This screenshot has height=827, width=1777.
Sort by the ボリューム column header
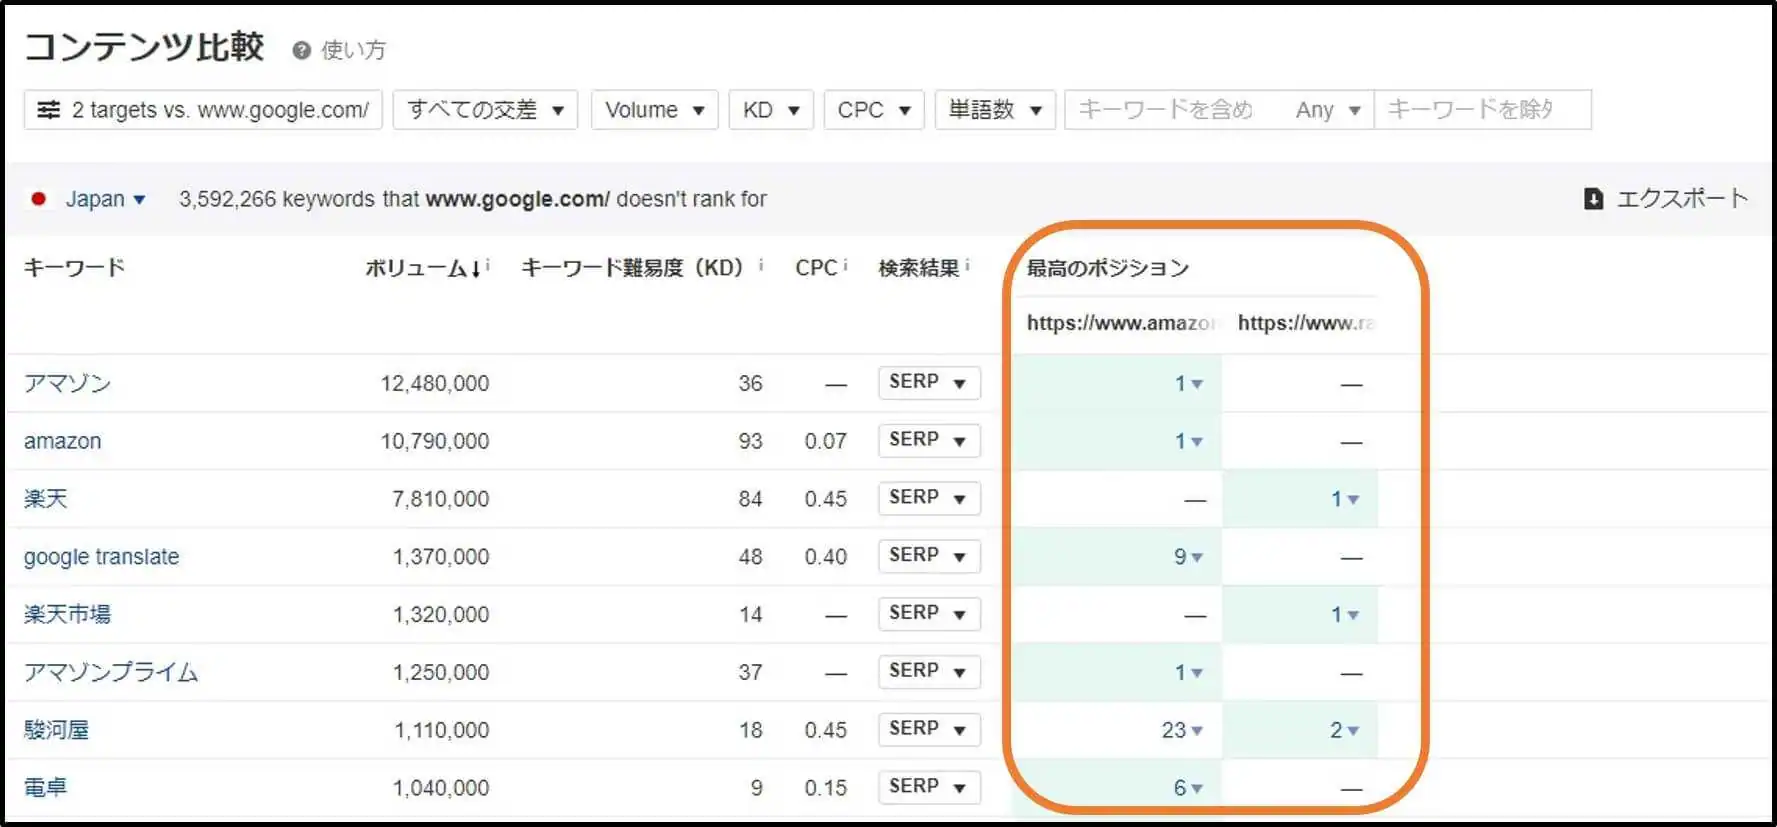click(x=424, y=268)
